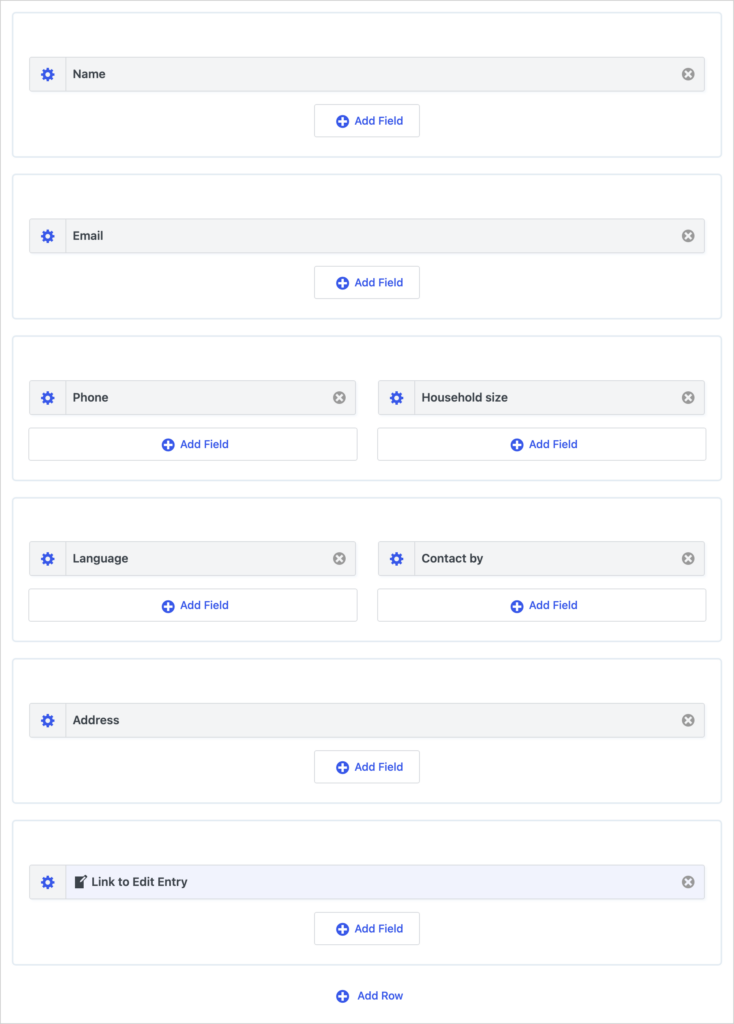Open settings gear for Email field
The image size is (734, 1024).
click(48, 236)
